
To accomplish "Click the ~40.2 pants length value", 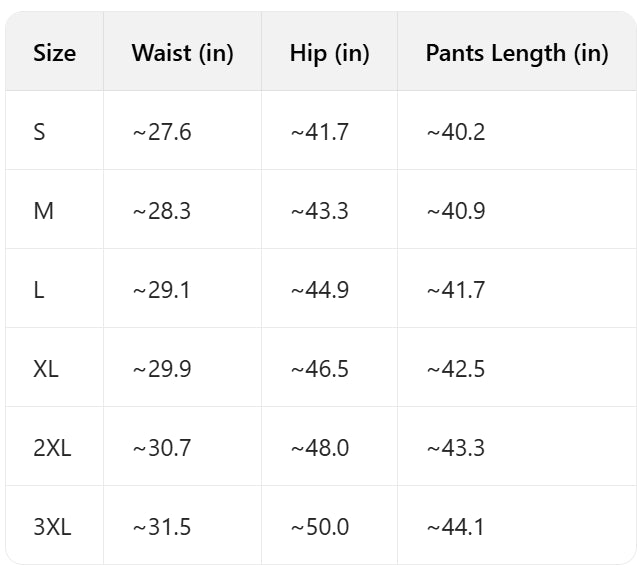I will (455, 132).
